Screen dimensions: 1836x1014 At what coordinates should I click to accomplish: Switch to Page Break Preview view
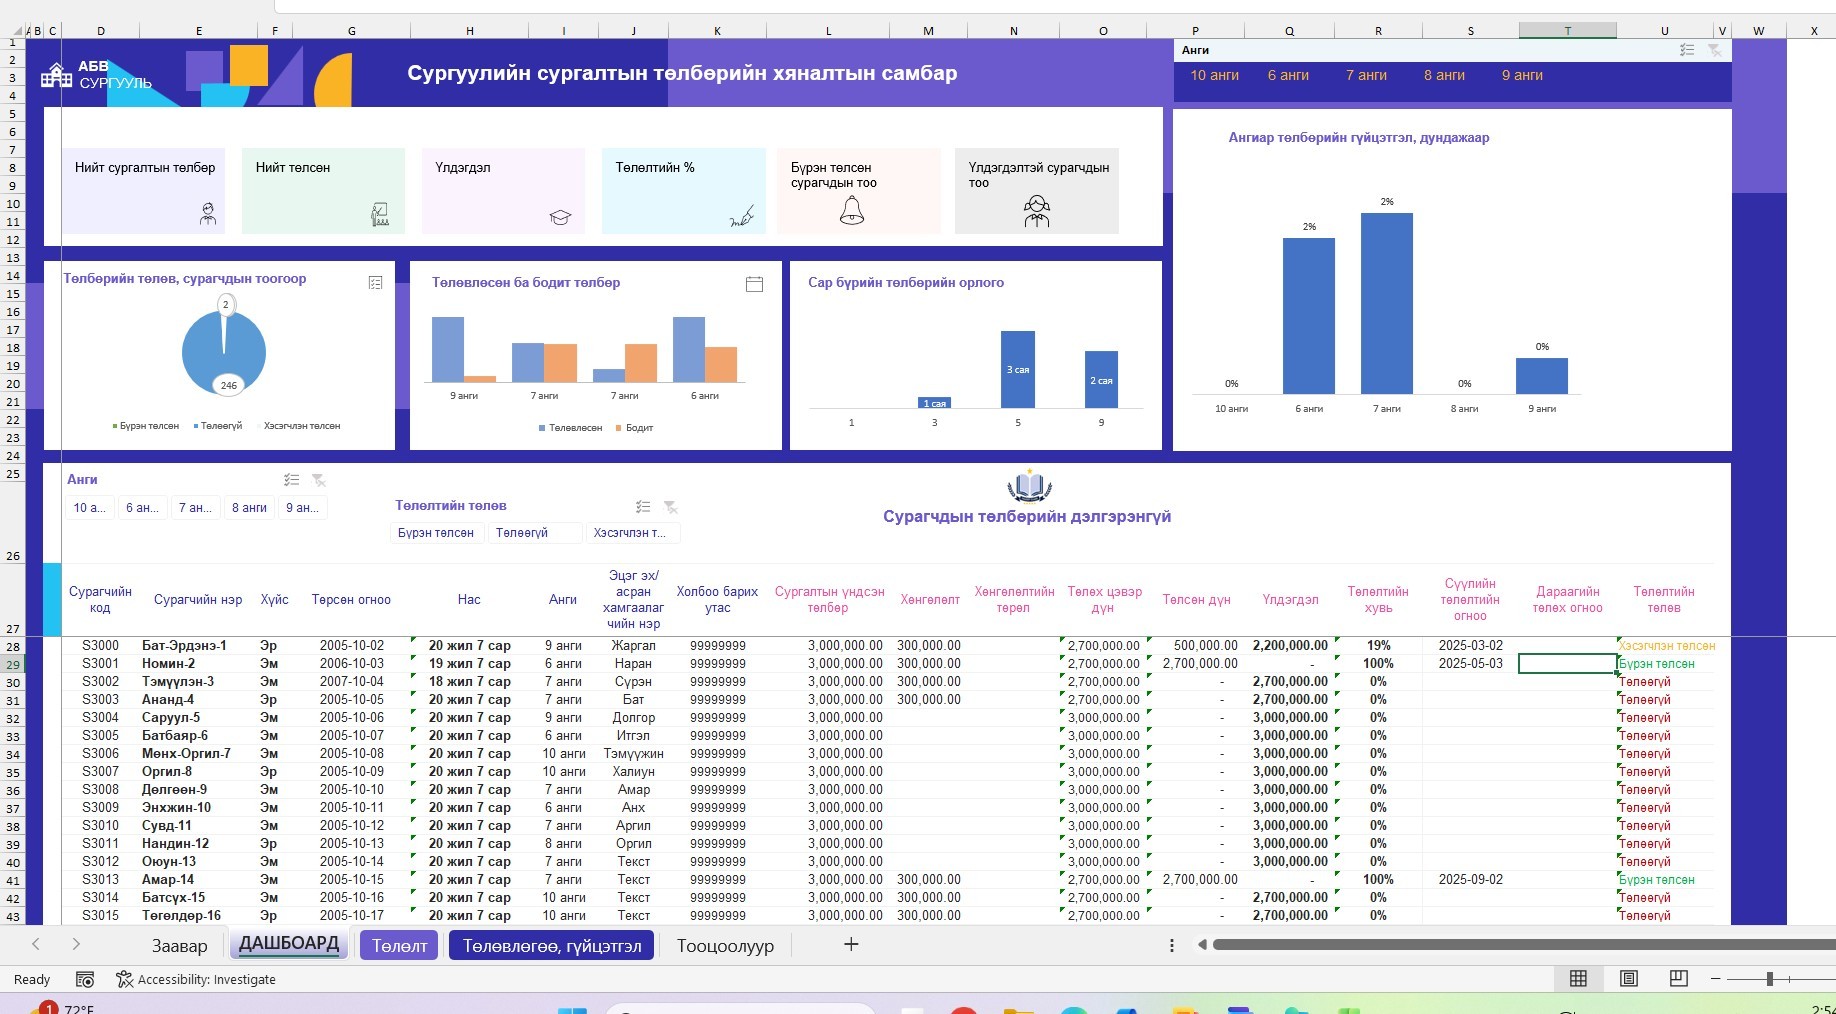click(1678, 979)
